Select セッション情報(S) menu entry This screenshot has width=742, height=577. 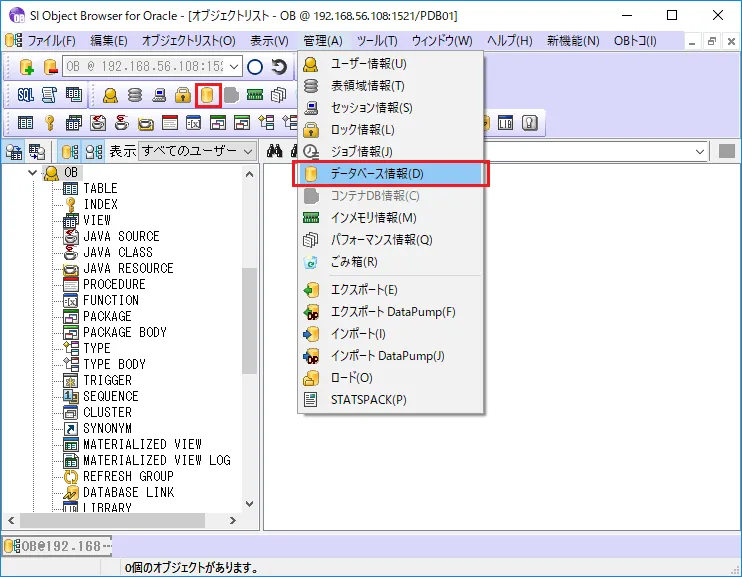click(391, 107)
